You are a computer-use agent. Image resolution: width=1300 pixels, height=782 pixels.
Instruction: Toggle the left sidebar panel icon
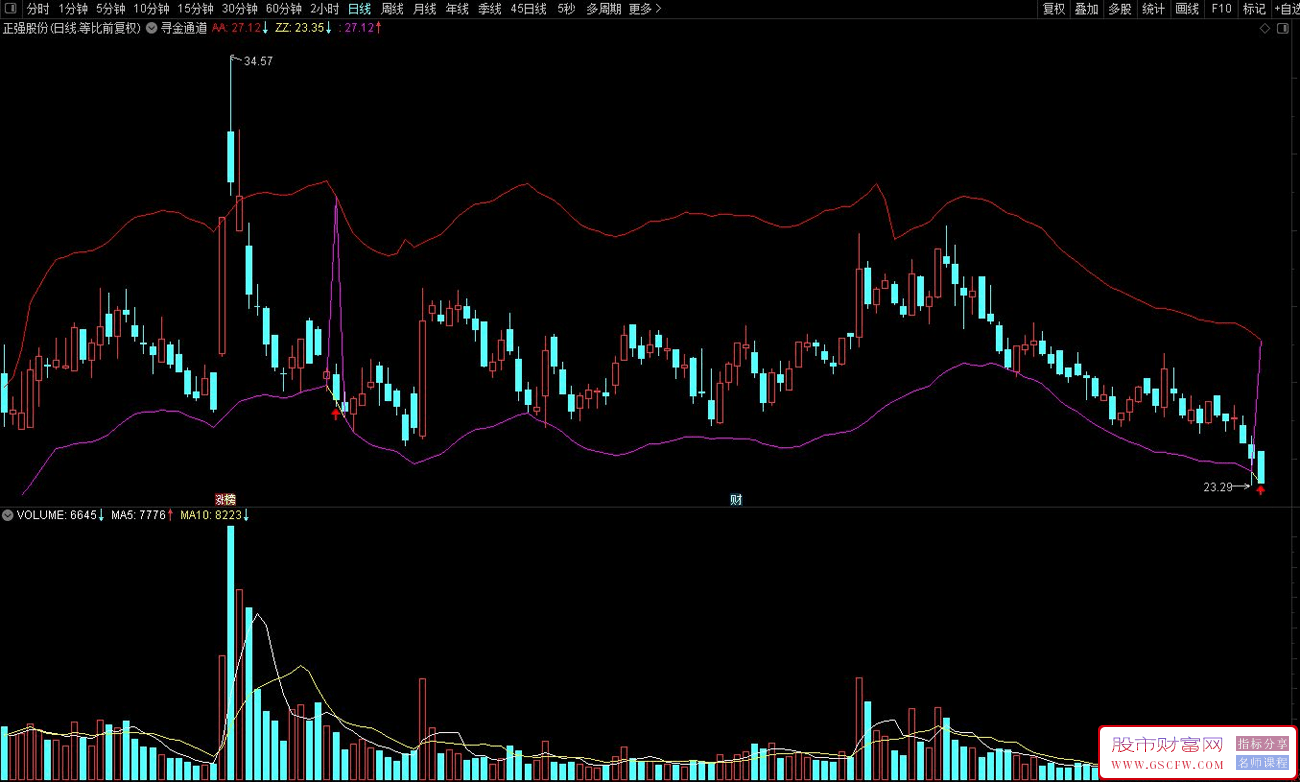click(x=10, y=9)
